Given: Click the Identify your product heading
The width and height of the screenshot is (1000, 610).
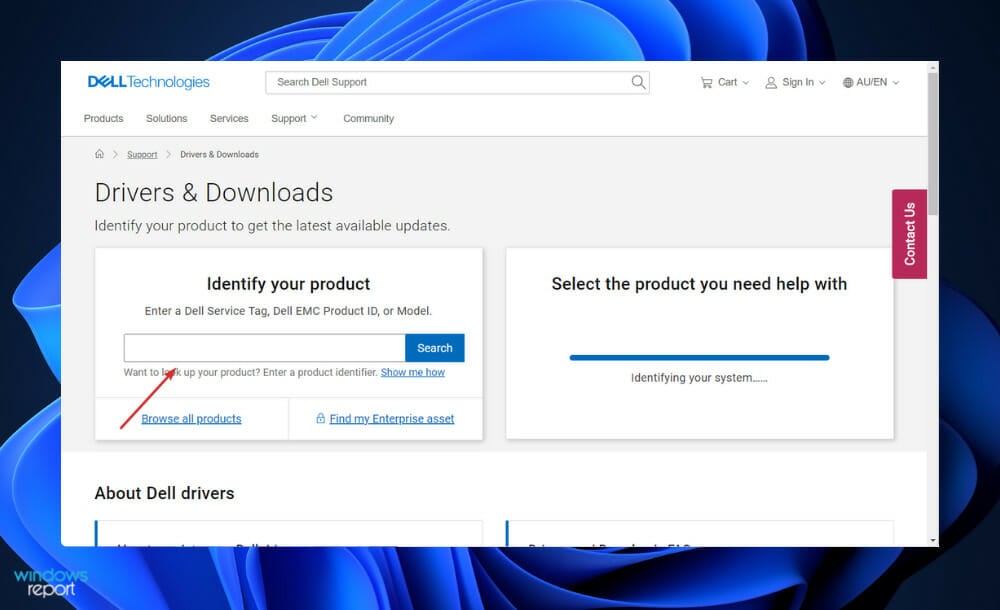Looking at the screenshot, I should (288, 284).
